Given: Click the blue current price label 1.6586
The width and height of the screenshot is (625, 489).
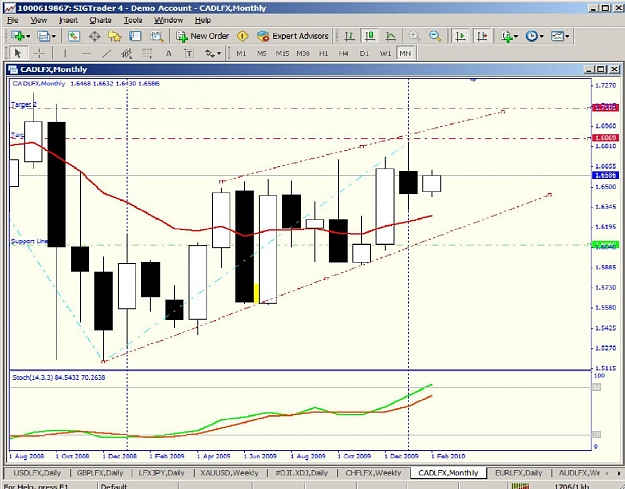Looking at the screenshot, I should pyautogui.click(x=605, y=175).
